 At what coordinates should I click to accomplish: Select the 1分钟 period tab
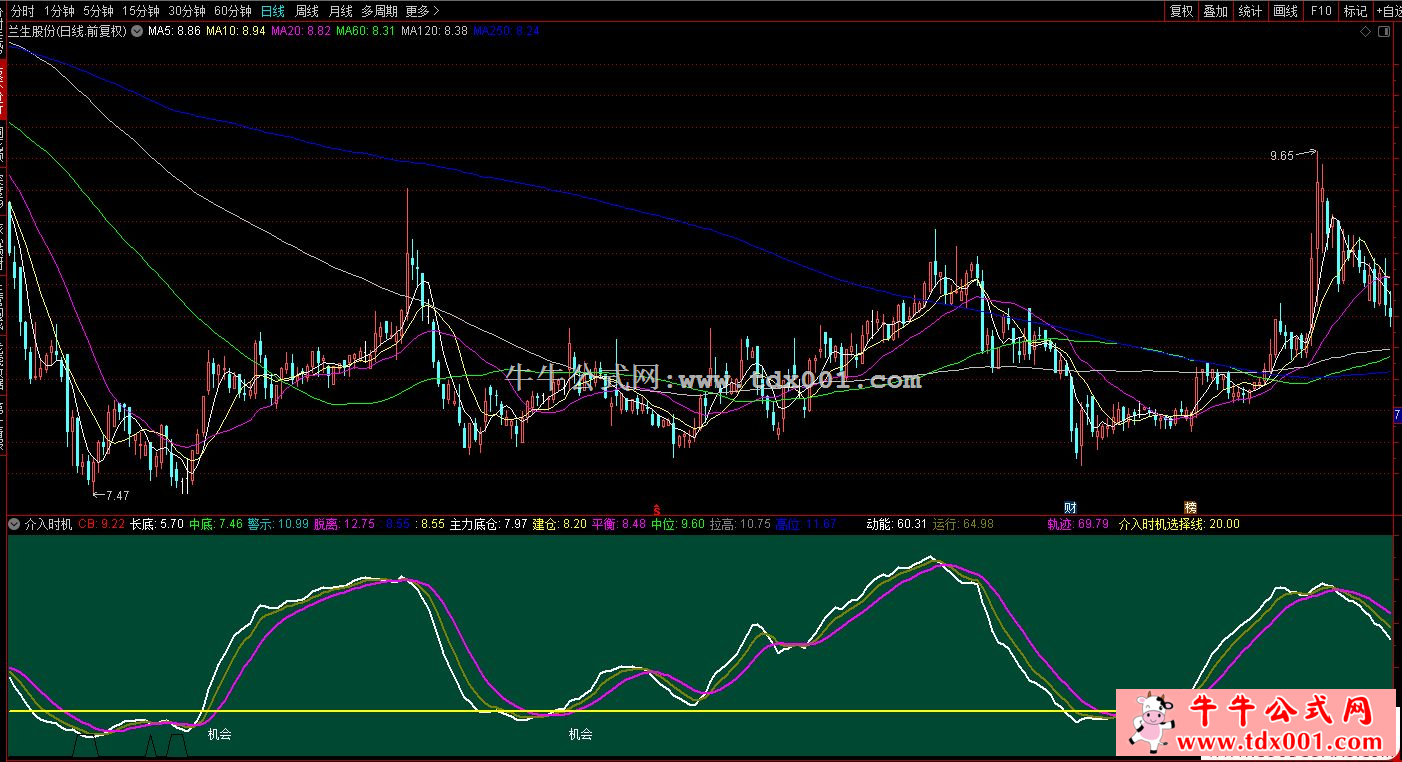point(60,11)
